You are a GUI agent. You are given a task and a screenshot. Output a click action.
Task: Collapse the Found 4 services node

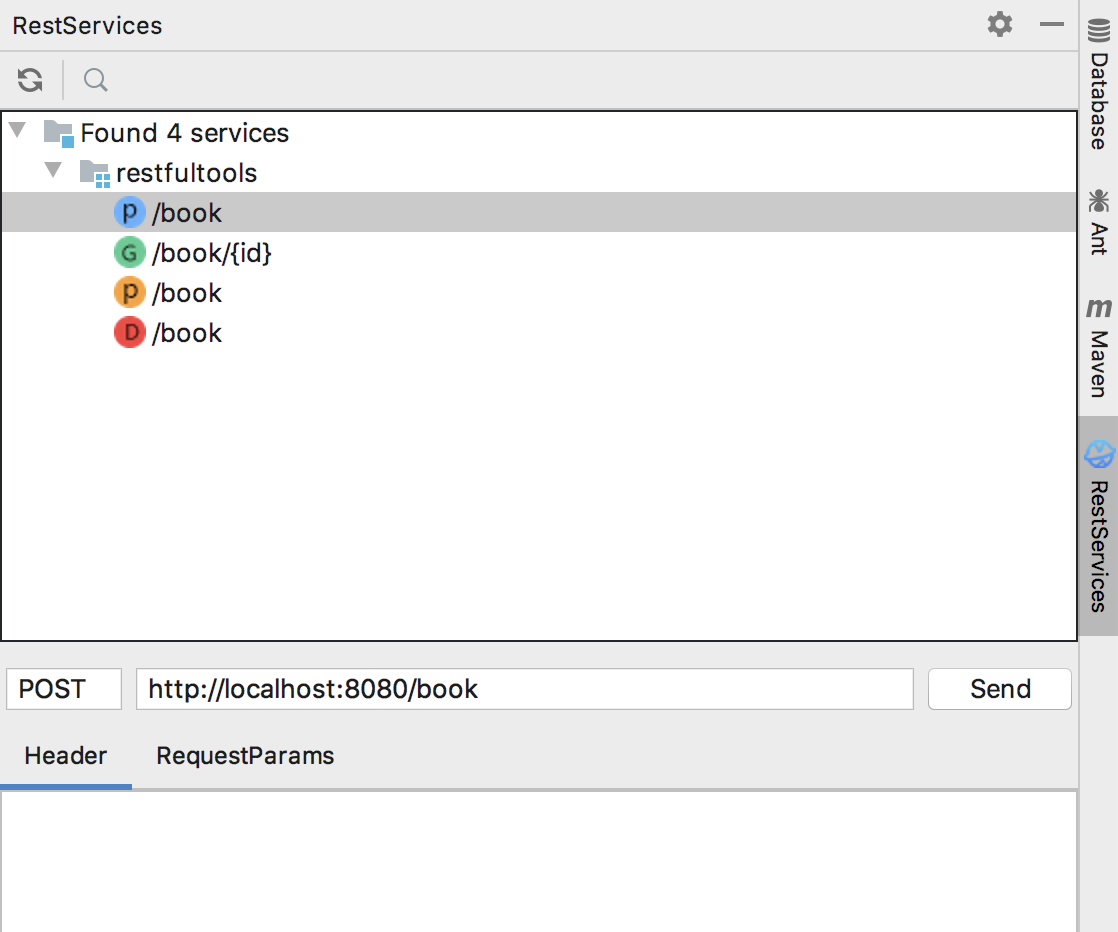click(x=17, y=132)
